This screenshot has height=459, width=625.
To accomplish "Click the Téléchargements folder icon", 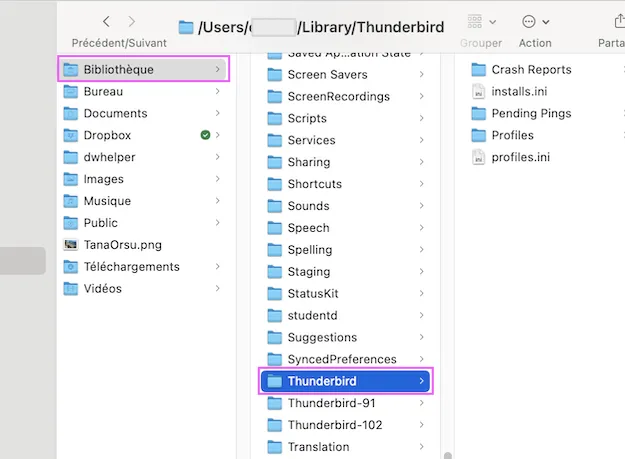I will [x=71, y=267].
